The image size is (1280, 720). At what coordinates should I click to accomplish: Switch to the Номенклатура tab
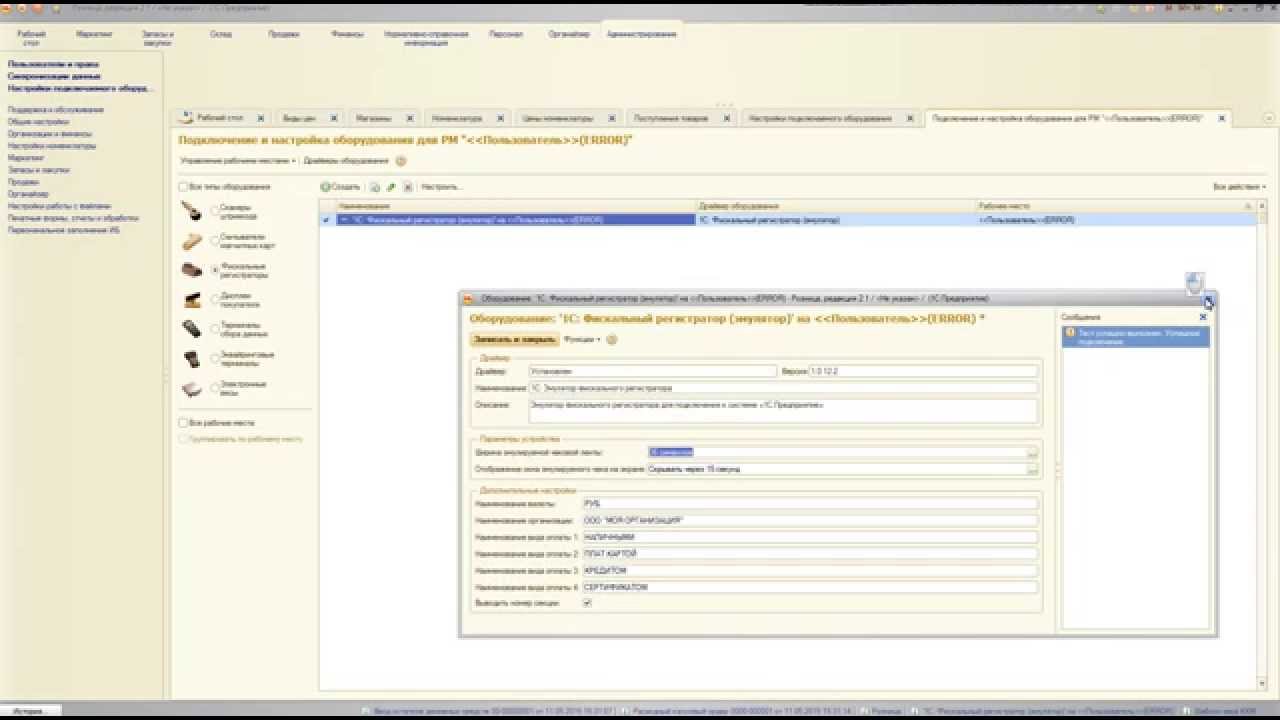coord(457,118)
